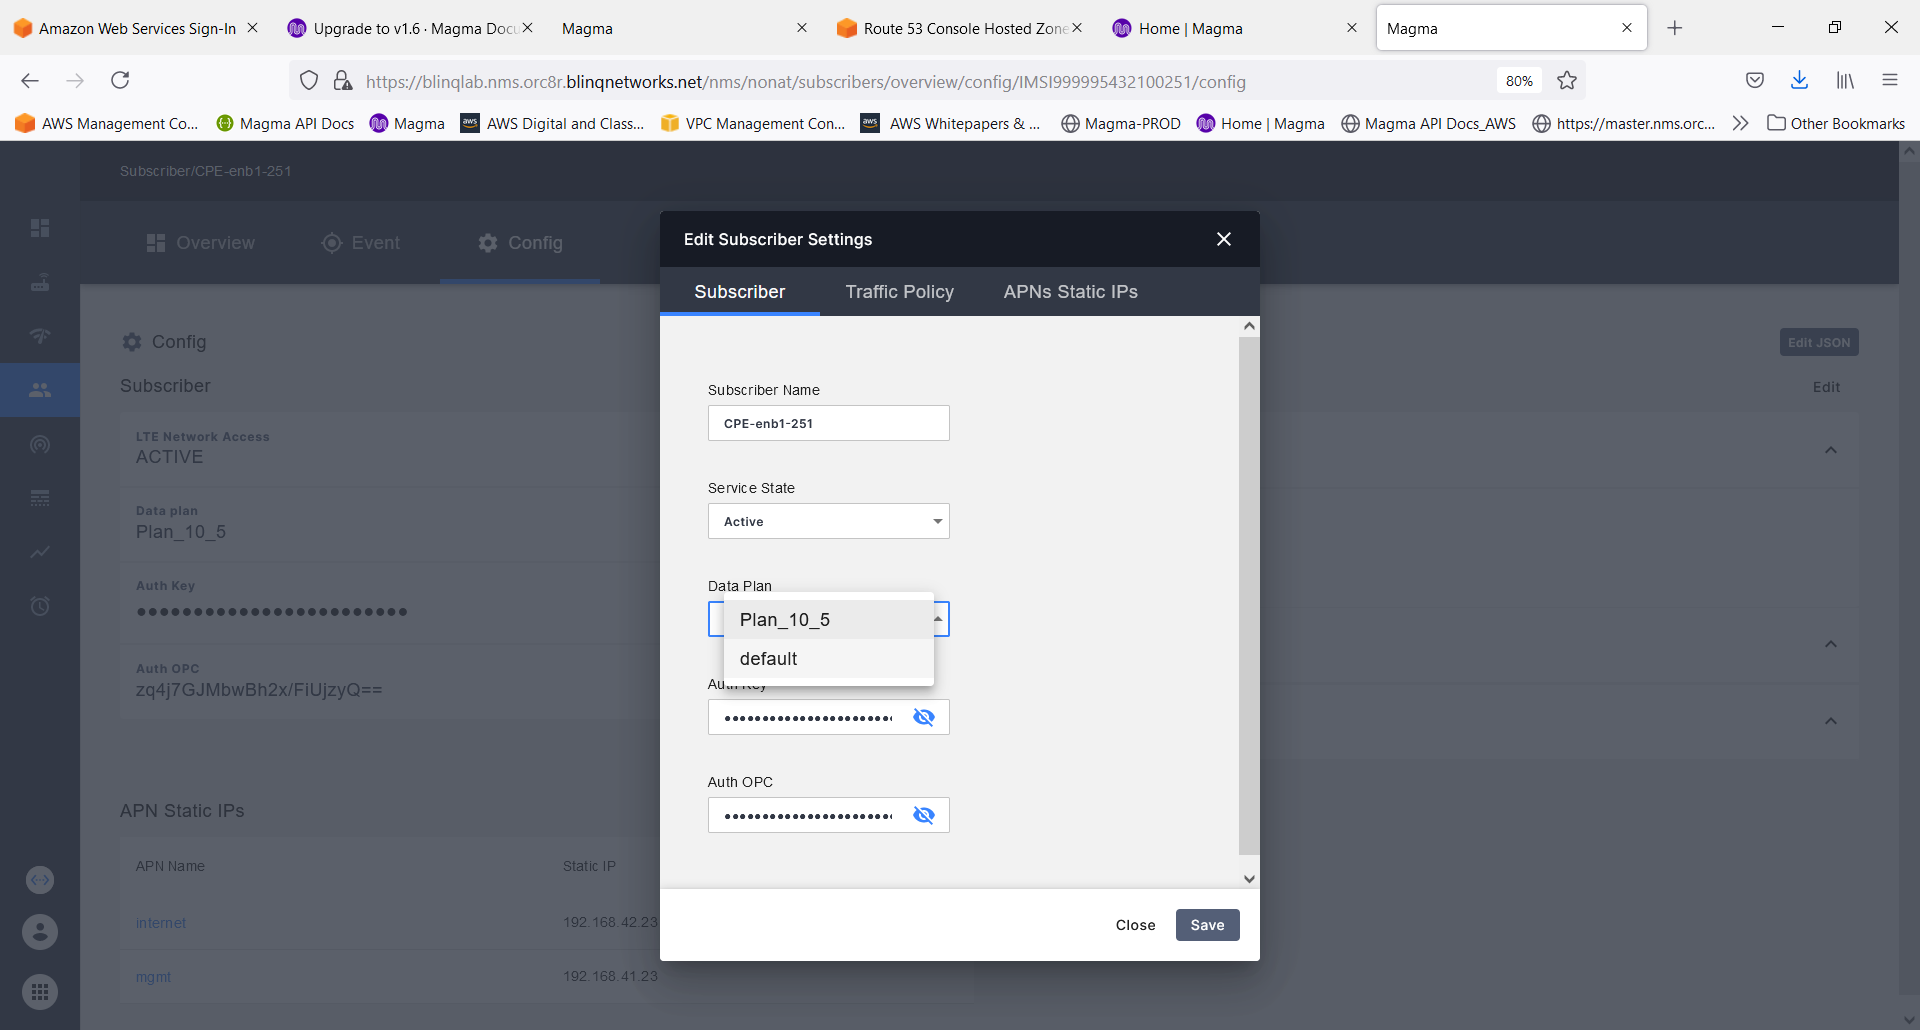1920x1030 pixels.
Task: Open Traffic Policies from the sidebar
Action: (40, 445)
